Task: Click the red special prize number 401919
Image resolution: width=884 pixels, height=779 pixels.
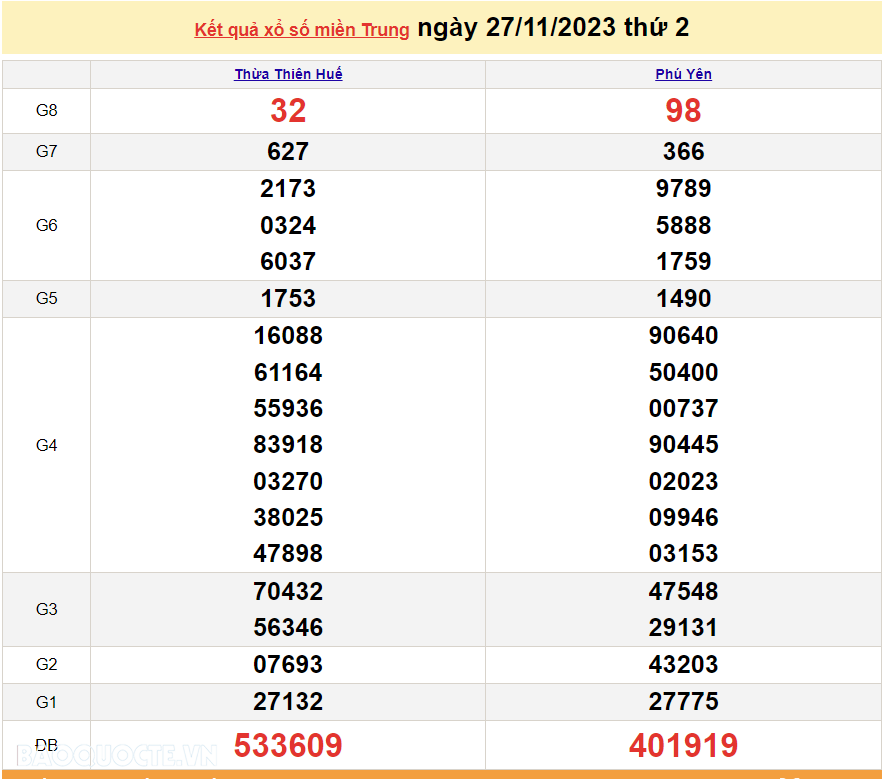Action: coord(684,745)
